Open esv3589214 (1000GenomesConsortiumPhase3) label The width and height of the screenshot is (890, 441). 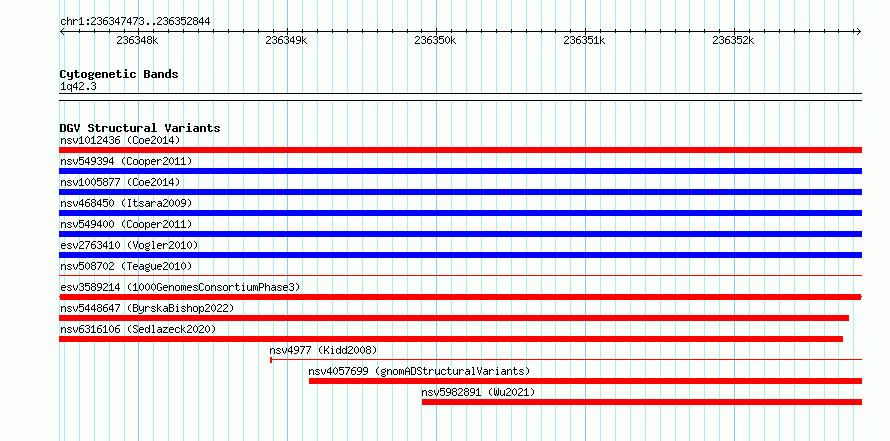[x=180, y=287]
